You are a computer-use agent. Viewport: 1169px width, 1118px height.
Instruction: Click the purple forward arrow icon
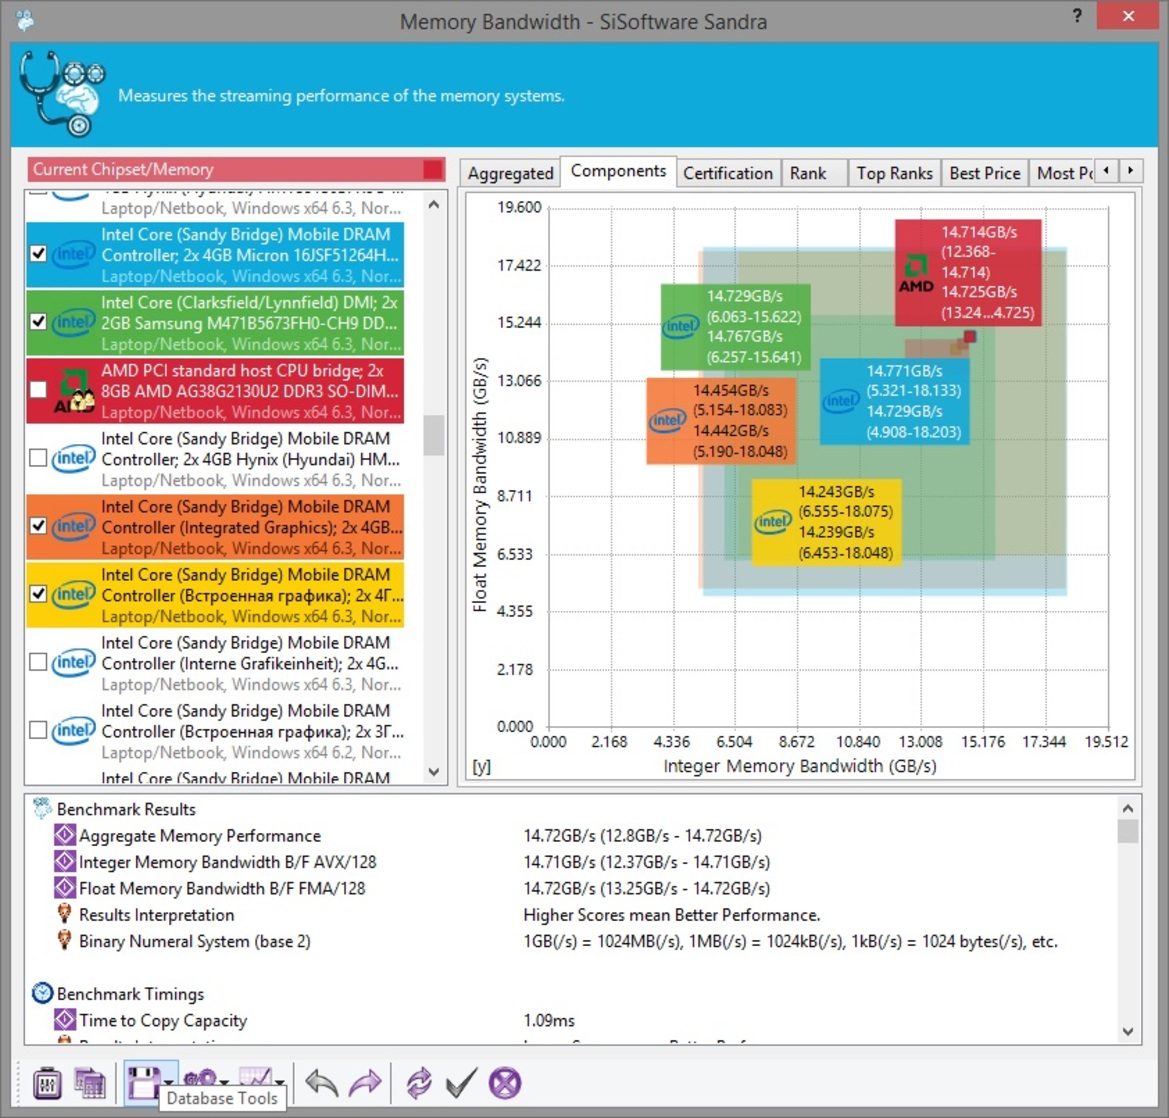click(365, 1083)
